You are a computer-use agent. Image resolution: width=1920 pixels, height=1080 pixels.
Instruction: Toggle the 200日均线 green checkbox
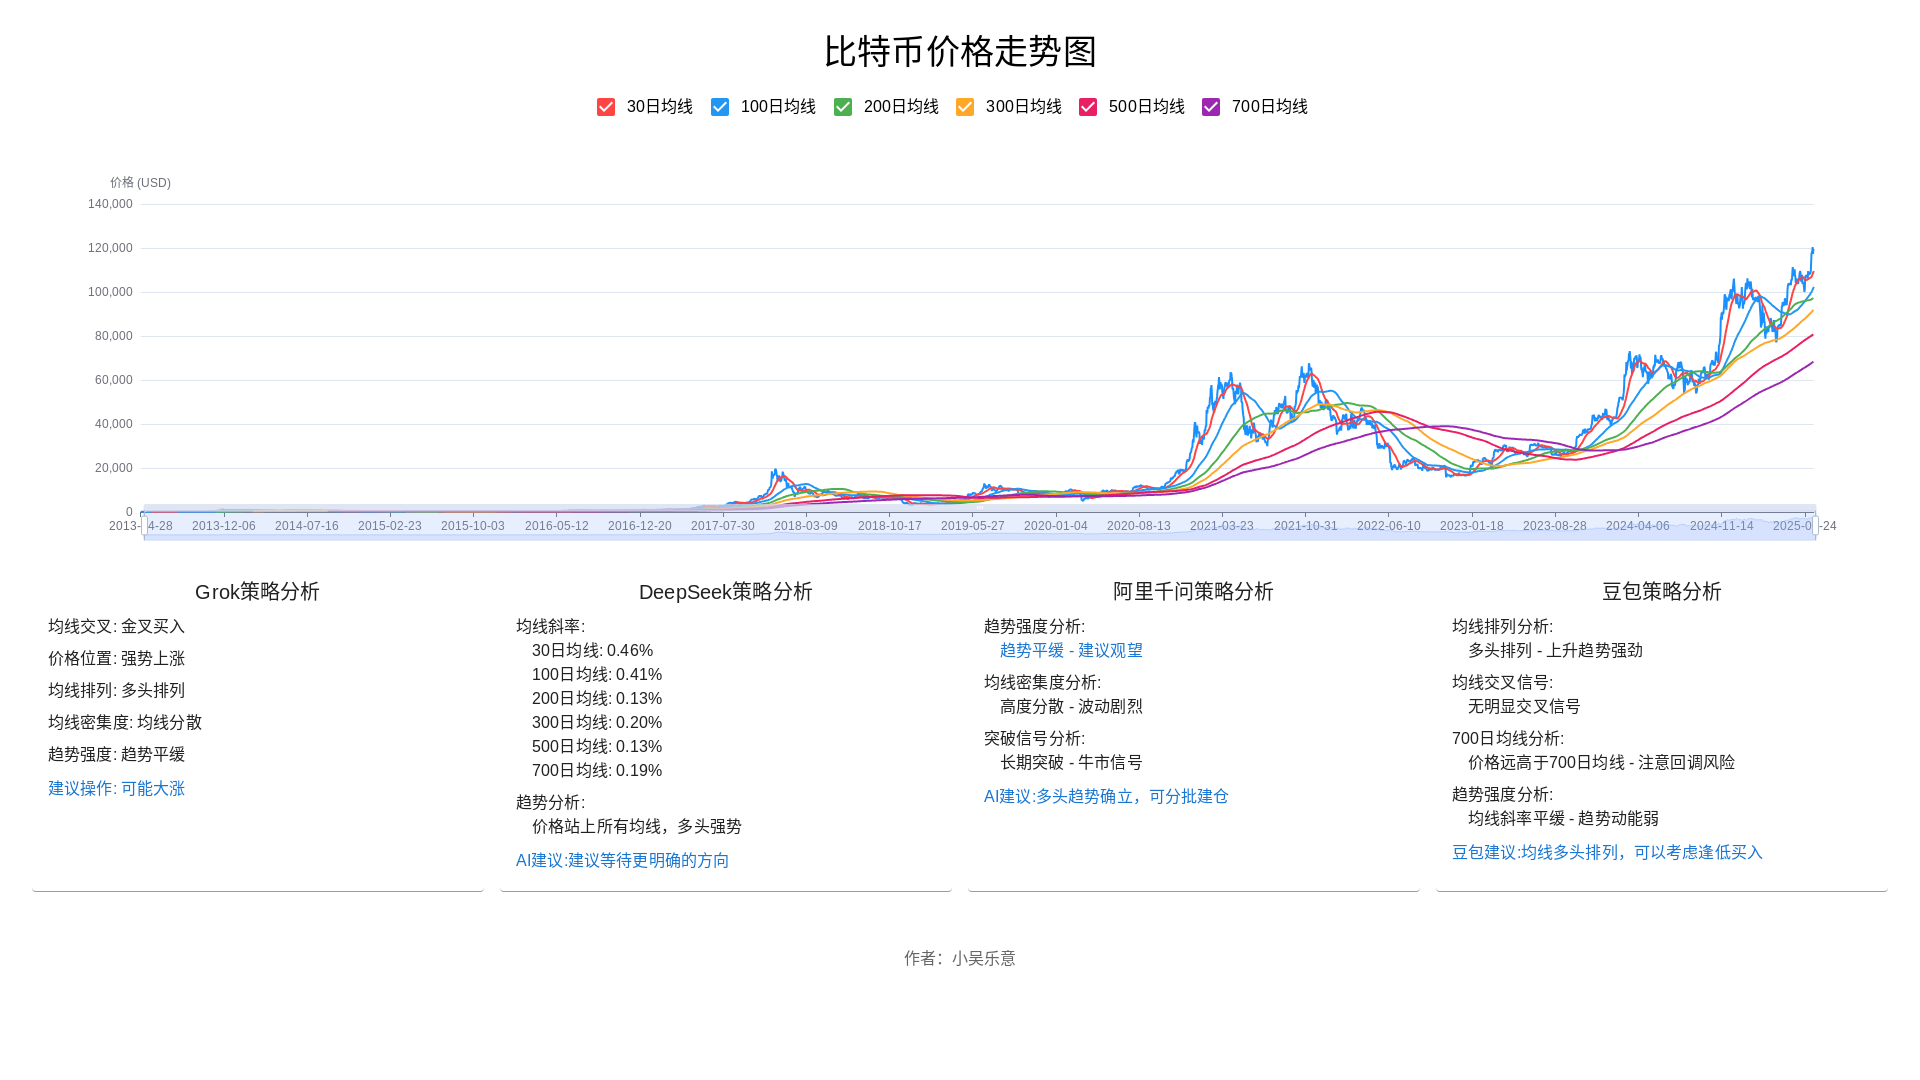(843, 107)
